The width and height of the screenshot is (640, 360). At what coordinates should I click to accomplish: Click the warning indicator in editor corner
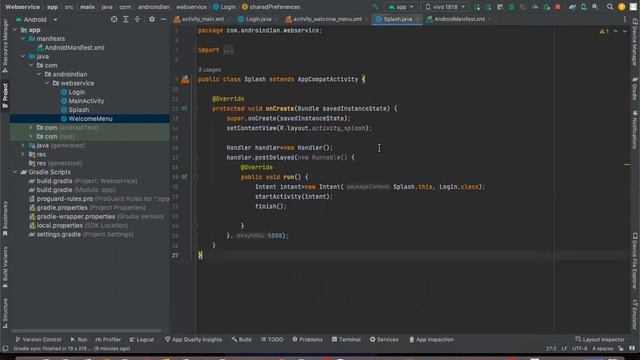[604, 31]
